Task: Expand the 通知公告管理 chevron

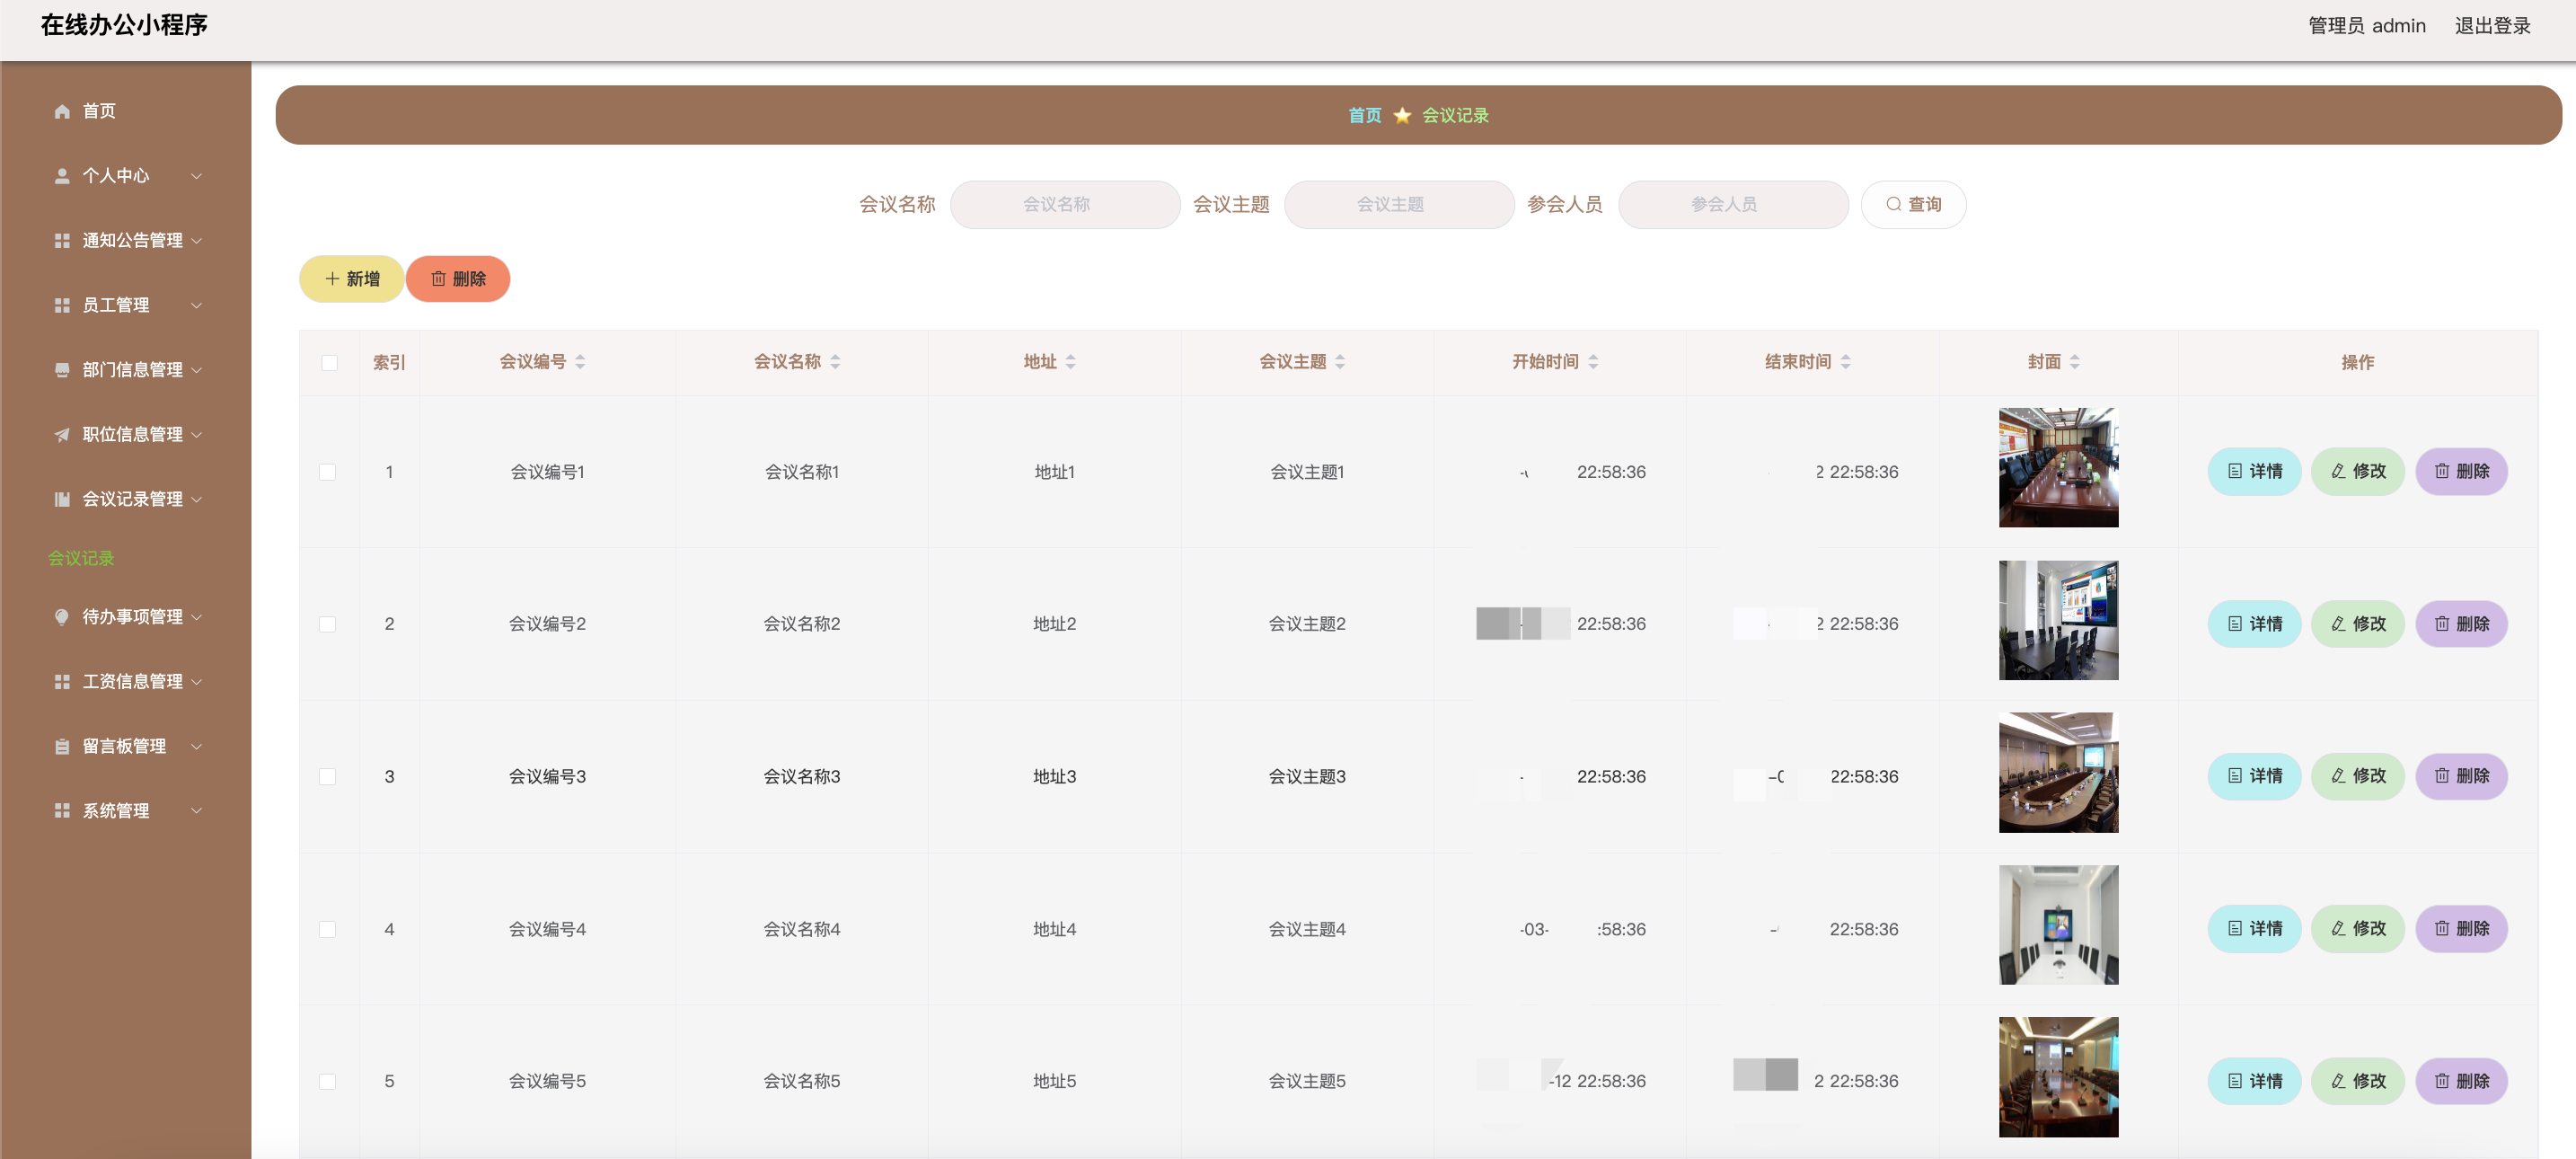Action: point(196,241)
